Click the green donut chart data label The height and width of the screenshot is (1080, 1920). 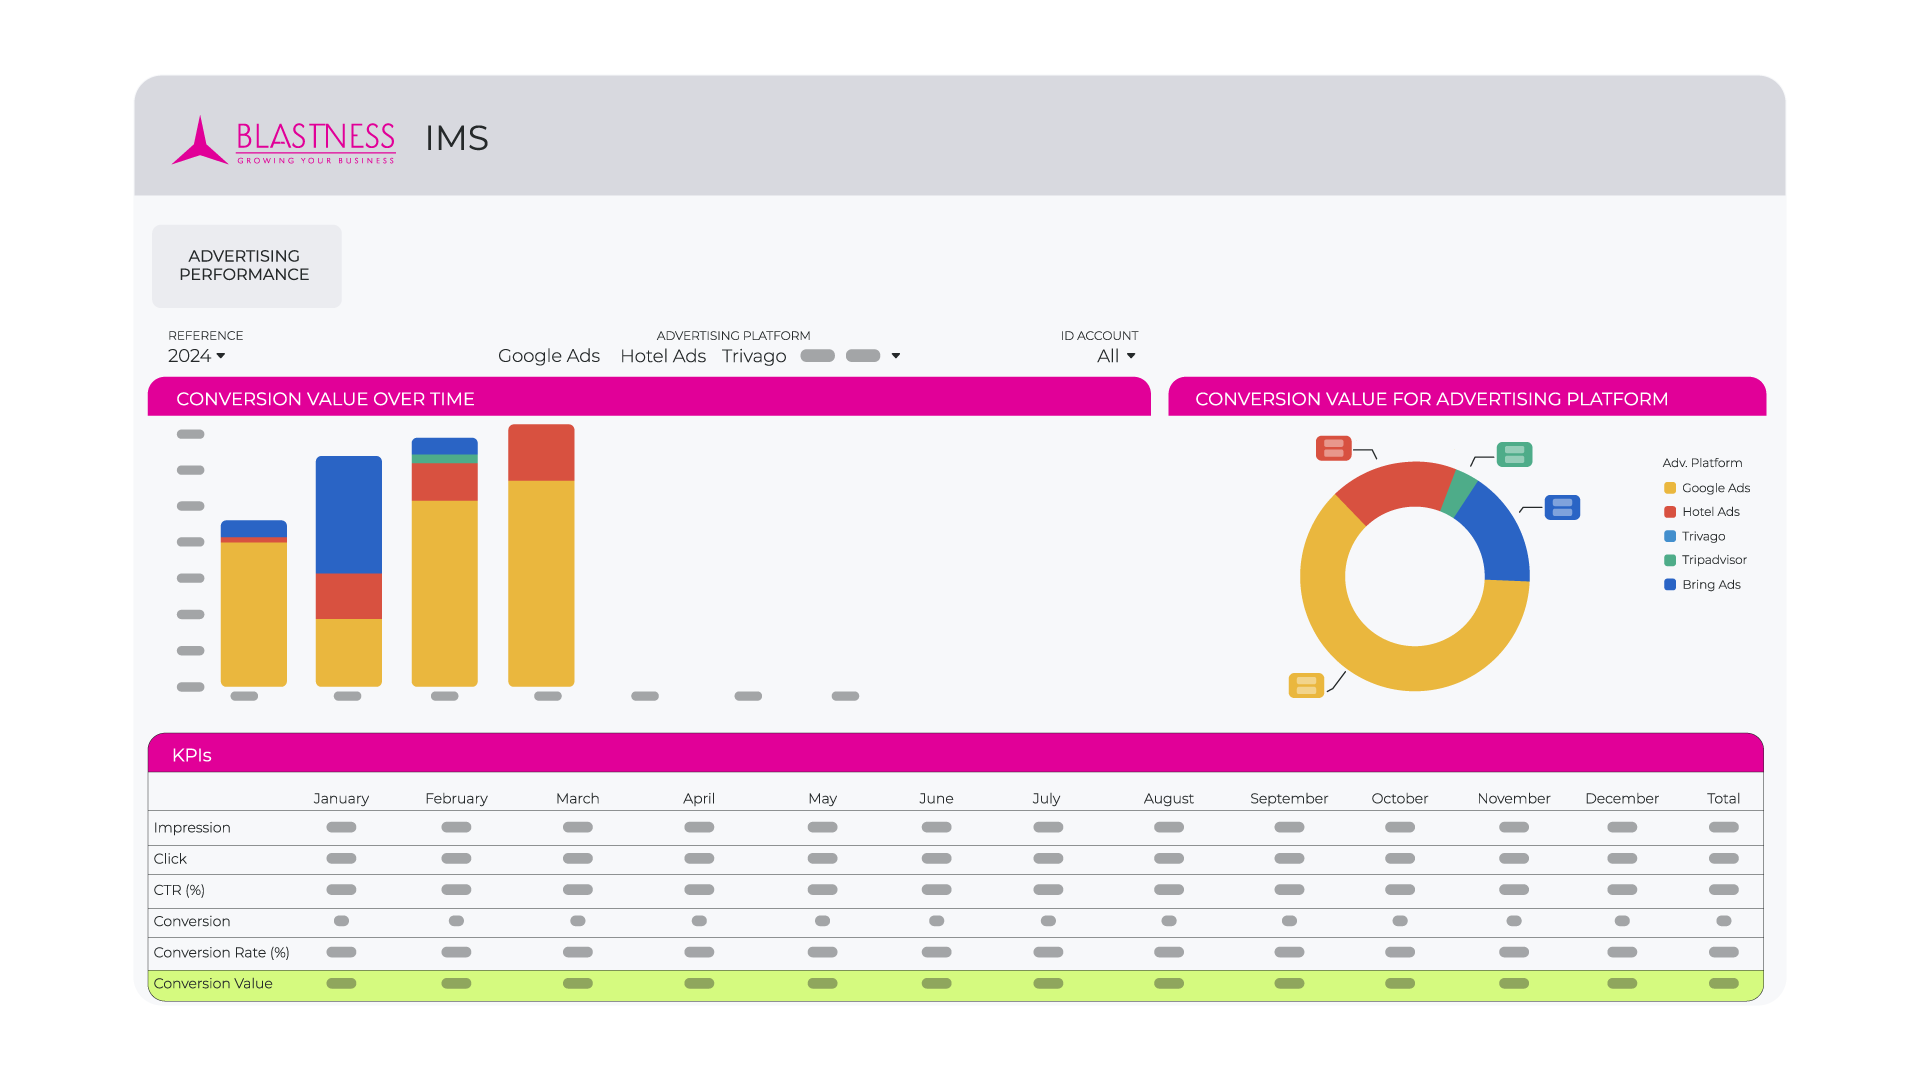[1514, 455]
